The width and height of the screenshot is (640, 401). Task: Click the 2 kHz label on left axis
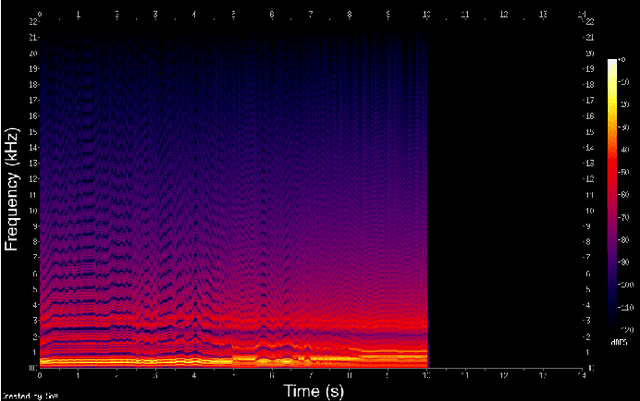click(x=35, y=336)
